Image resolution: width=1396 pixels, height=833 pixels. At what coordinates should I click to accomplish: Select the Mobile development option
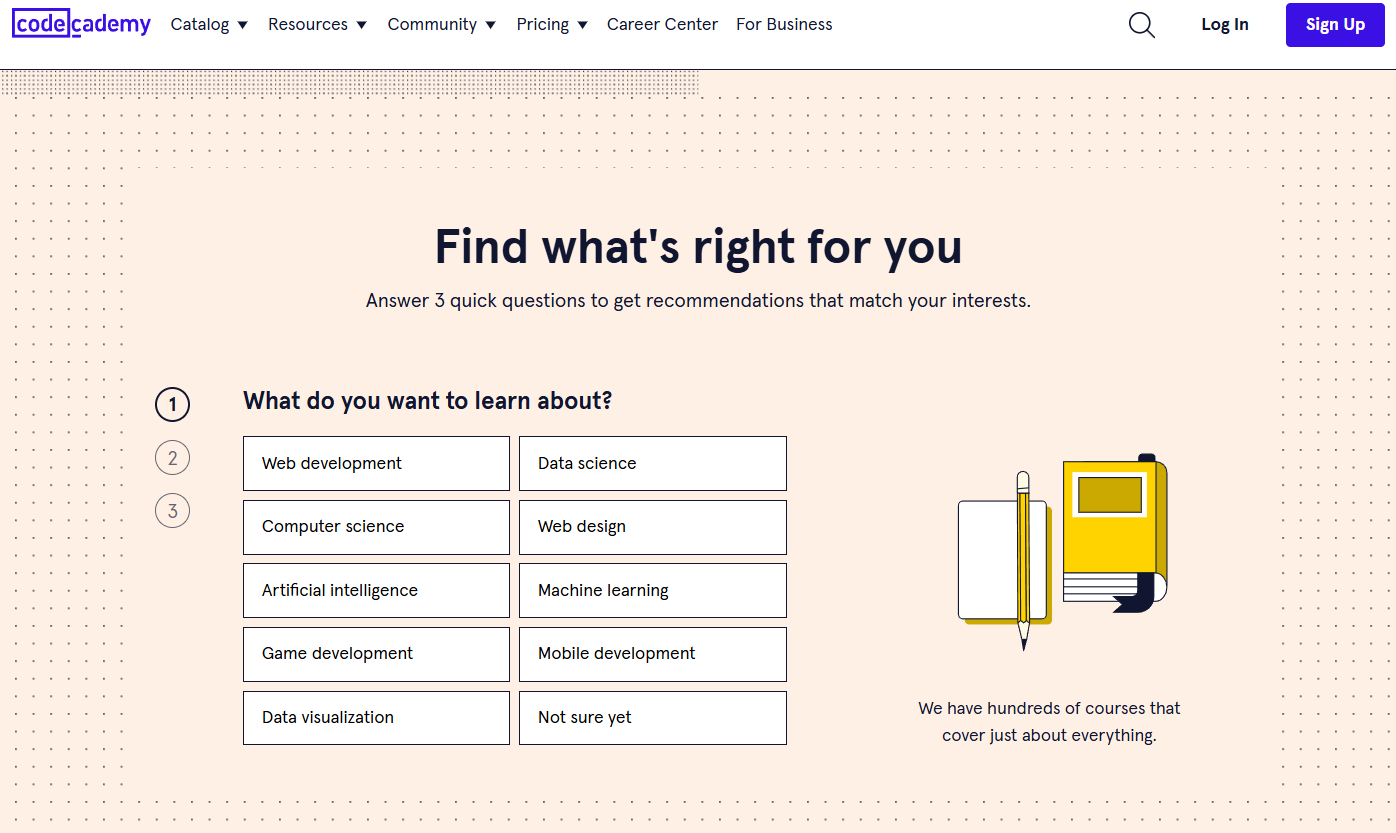pos(653,654)
